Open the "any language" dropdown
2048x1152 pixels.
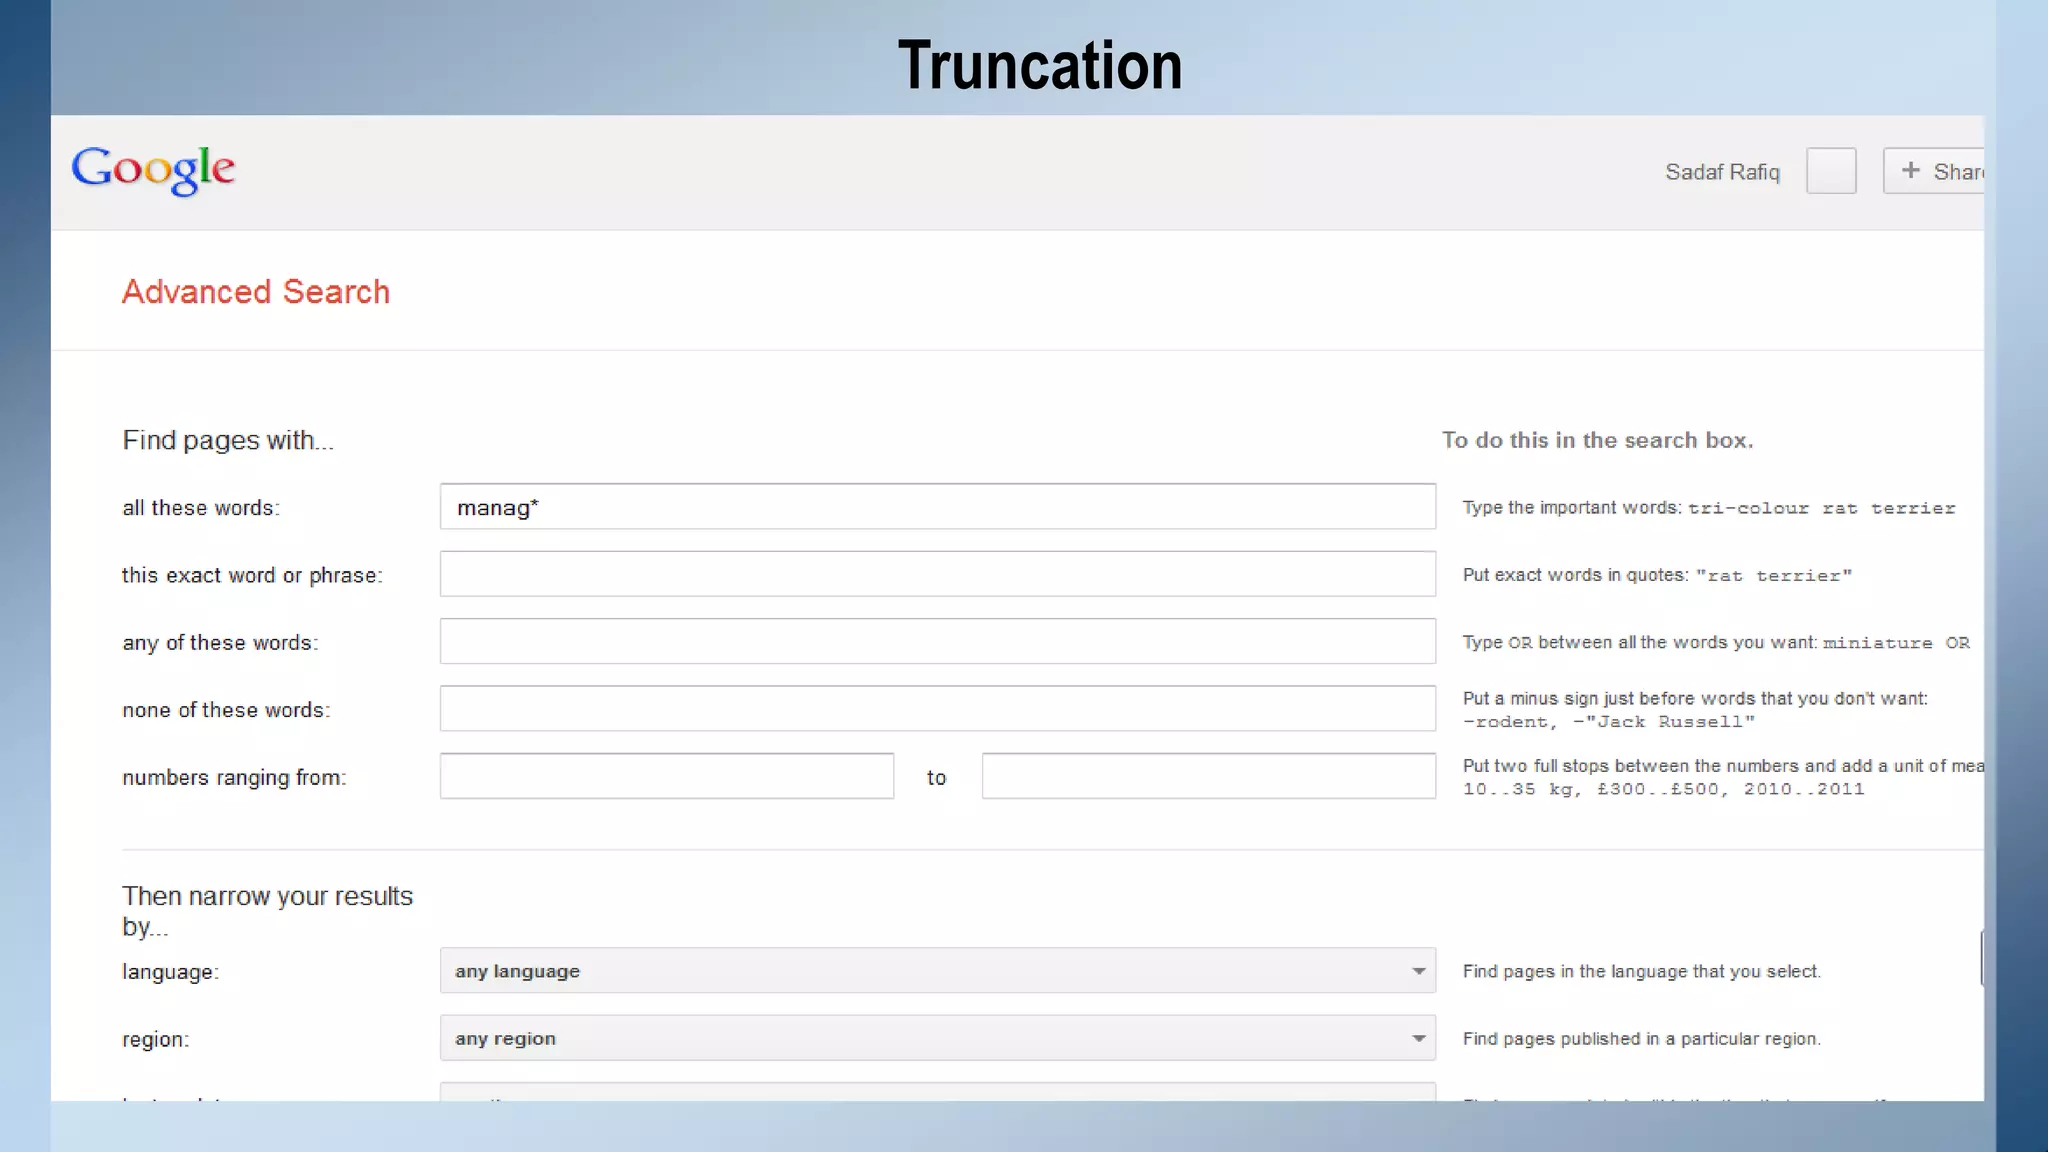point(938,971)
